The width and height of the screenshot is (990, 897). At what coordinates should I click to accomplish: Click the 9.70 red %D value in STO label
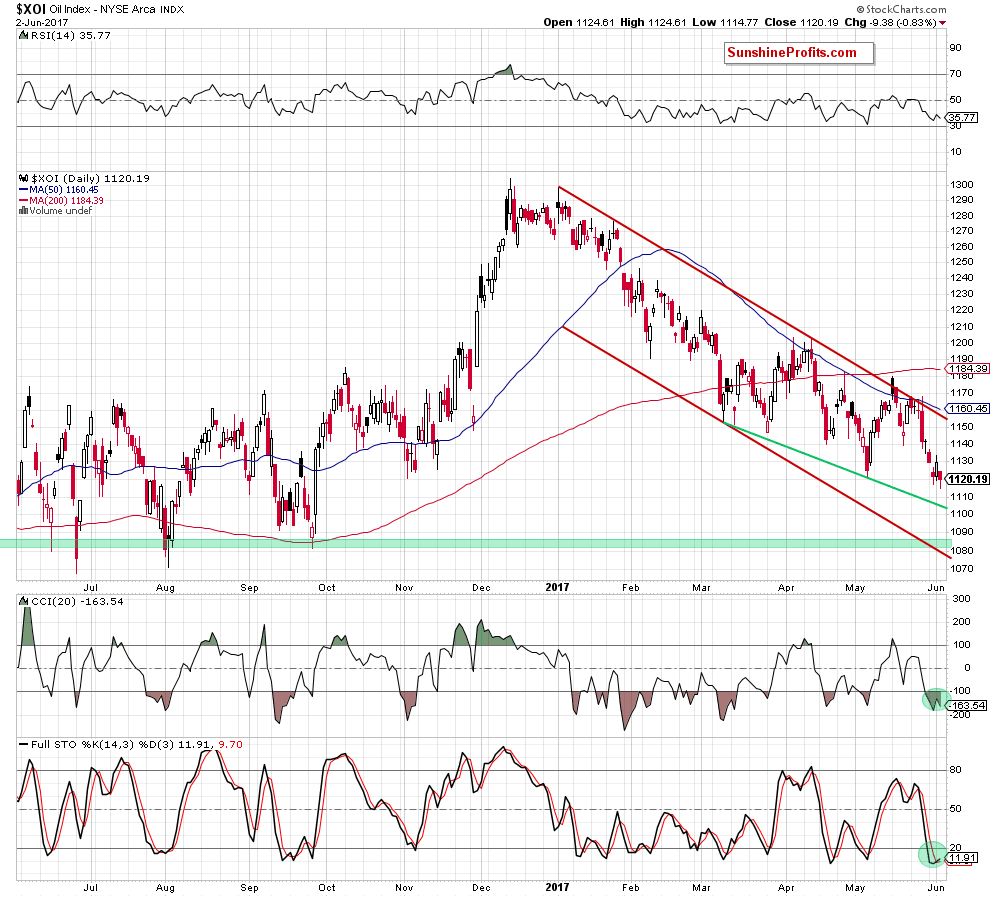click(x=230, y=745)
